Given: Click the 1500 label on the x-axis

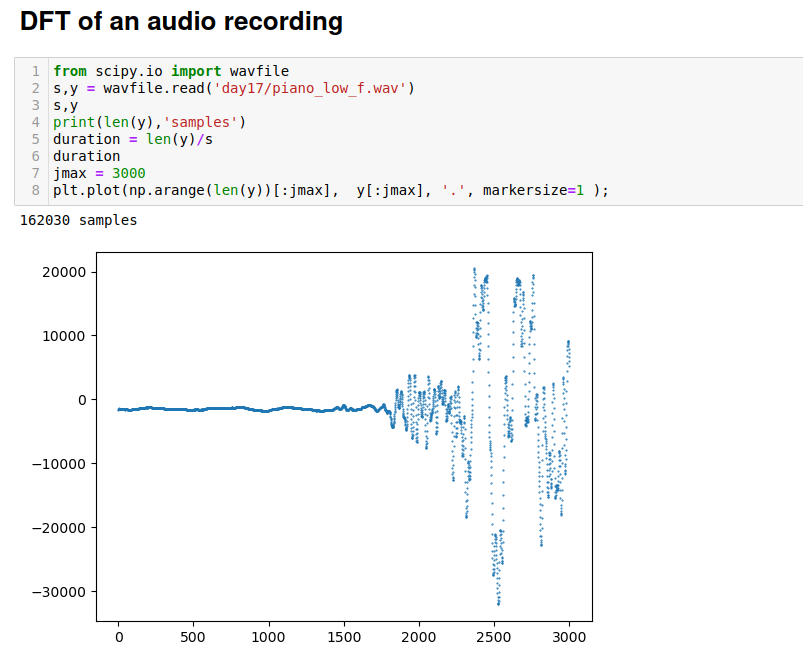Looking at the screenshot, I should 344,636.
